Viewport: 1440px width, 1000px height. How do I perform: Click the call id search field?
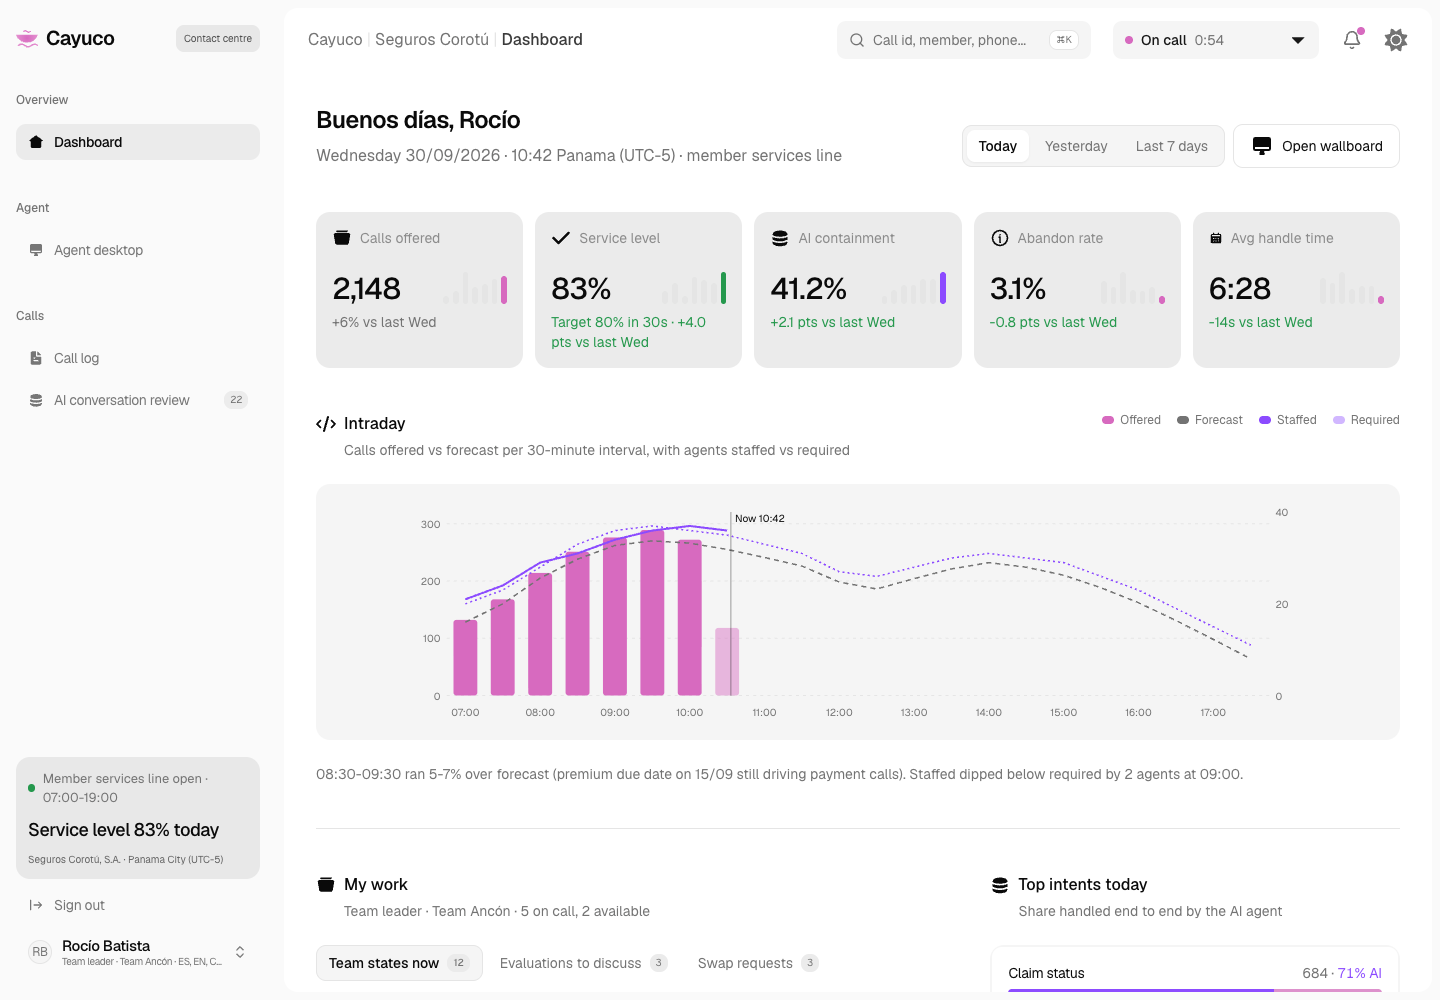click(x=964, y=40)
